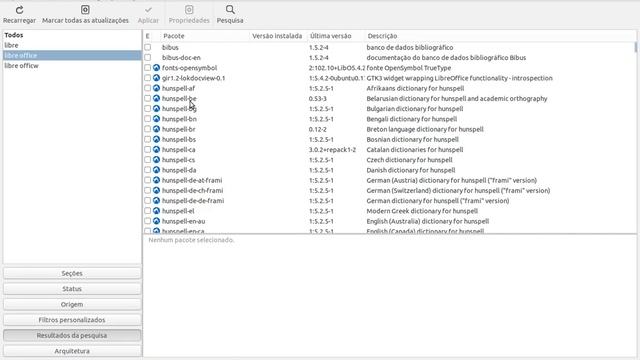The height and width of the screenshot is (360, 640).
Task: Tick the hunspell-el checkbox
Action: 147,211
